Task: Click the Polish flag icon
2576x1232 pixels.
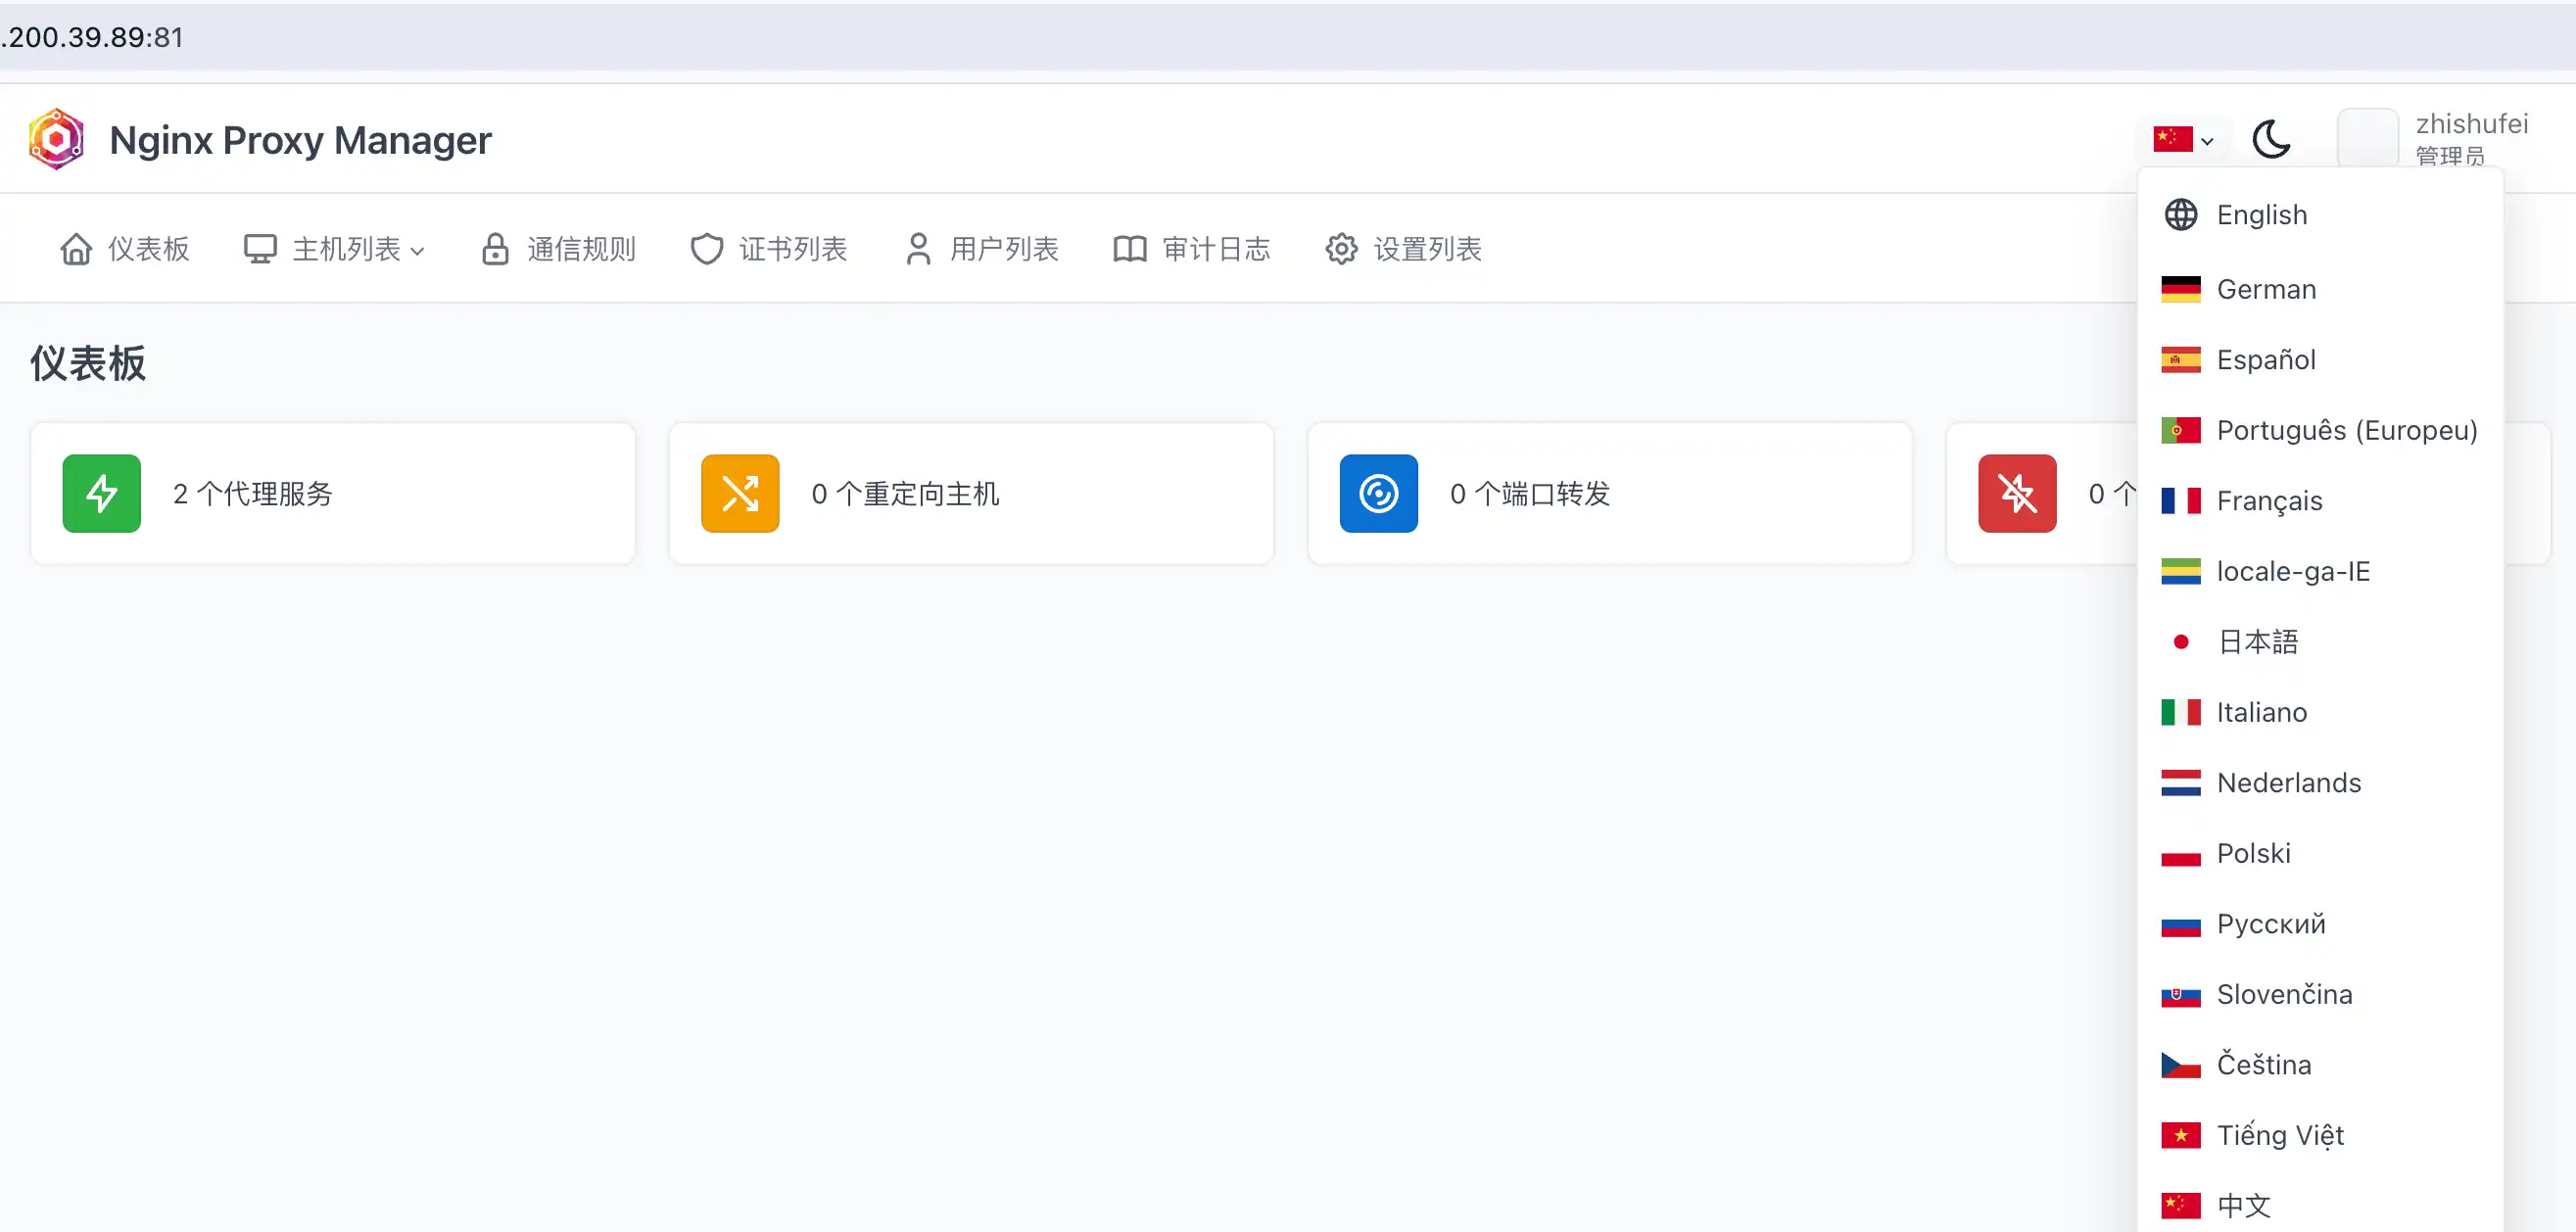Action: click(x=2181, y=853)
